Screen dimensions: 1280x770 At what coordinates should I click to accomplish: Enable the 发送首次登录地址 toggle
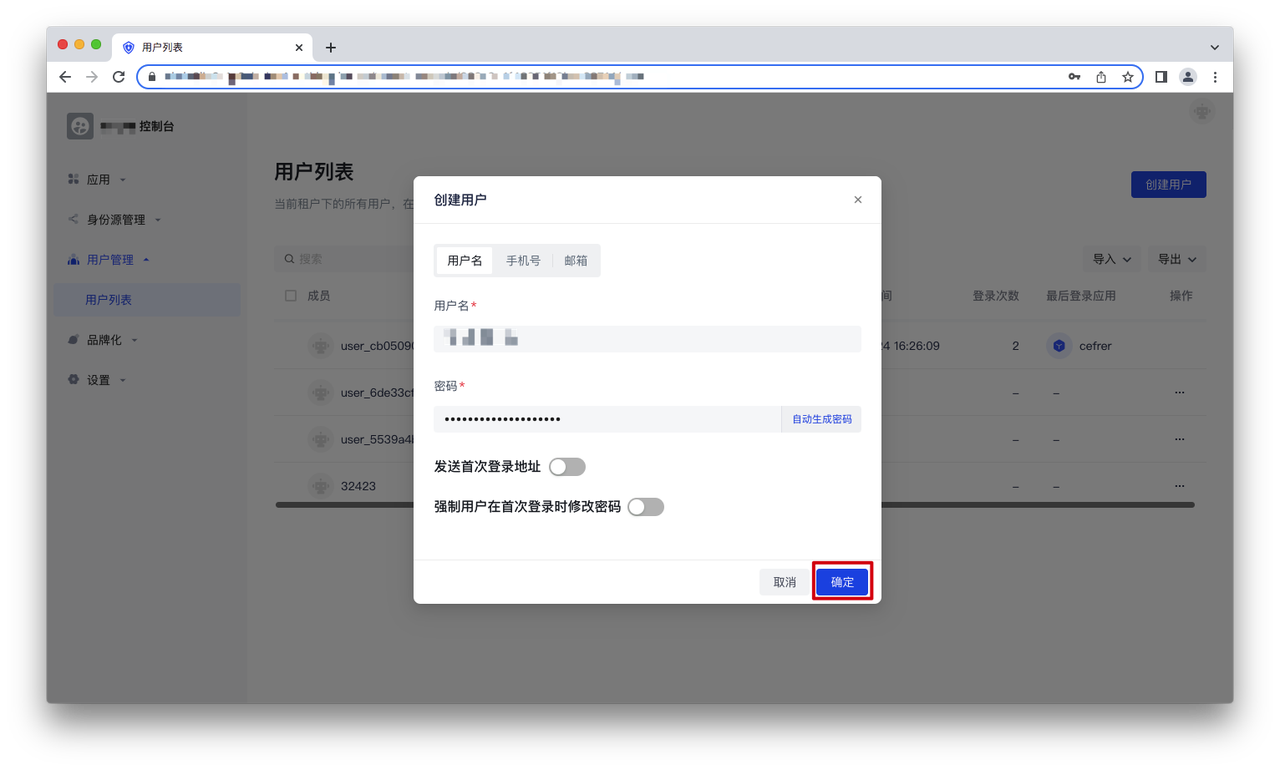click(x=567, y=467)
